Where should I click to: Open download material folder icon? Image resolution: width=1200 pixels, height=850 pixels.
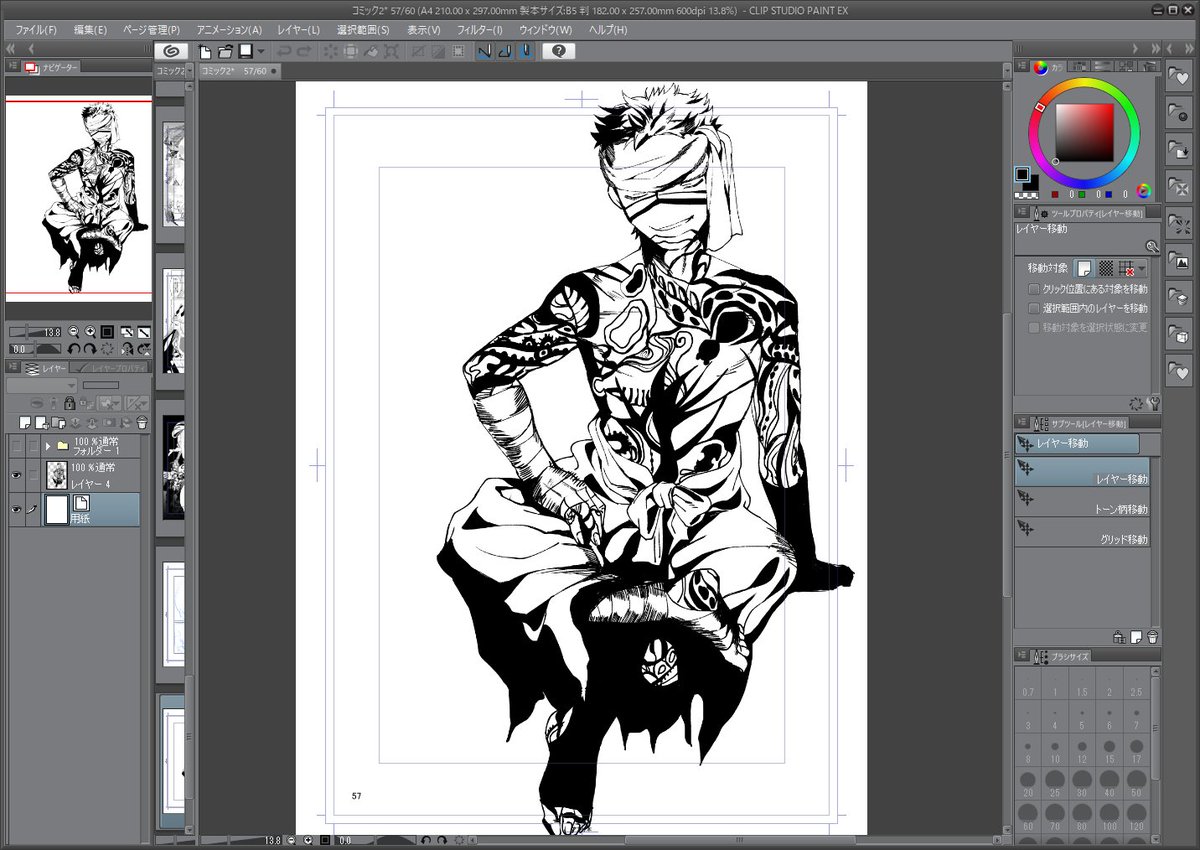[1181, 150]
